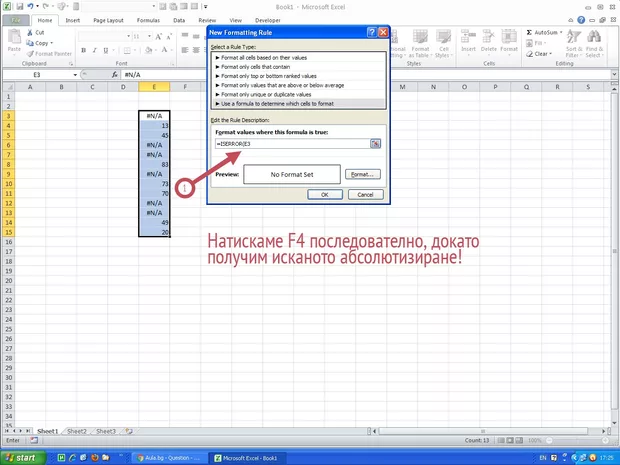Click the formula input field in dialog

coord(292,144)
